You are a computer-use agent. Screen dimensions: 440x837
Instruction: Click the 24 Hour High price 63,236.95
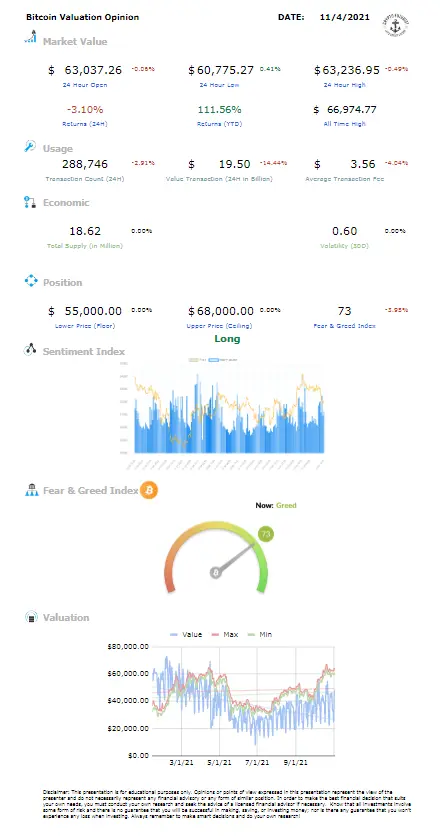351,70
